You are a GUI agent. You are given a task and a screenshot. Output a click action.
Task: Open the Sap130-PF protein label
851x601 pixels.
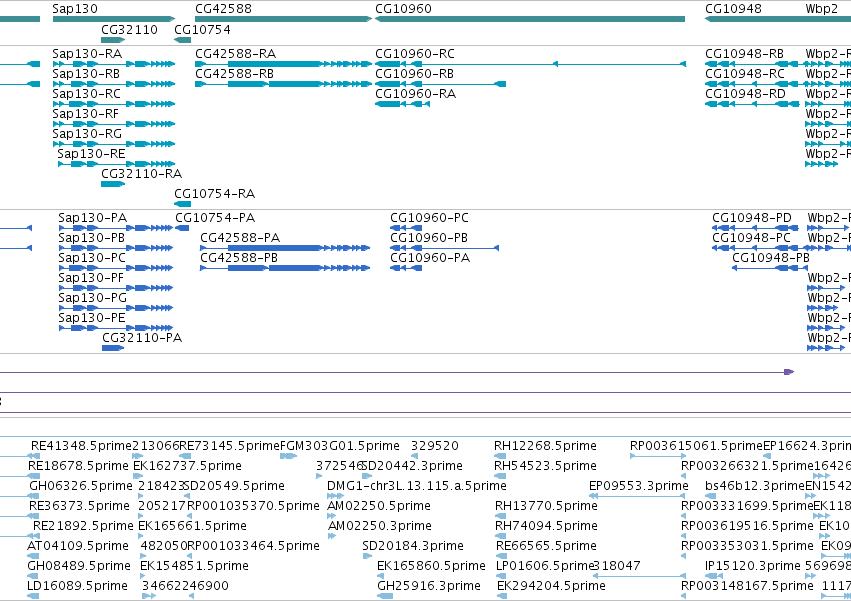click(x=91, y=278)
